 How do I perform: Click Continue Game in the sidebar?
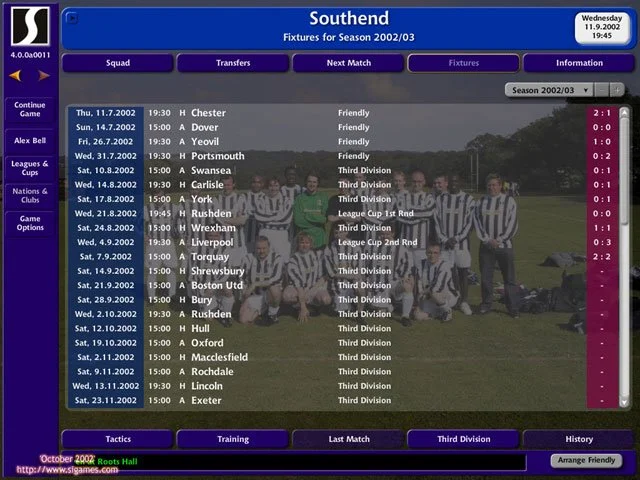30,110
